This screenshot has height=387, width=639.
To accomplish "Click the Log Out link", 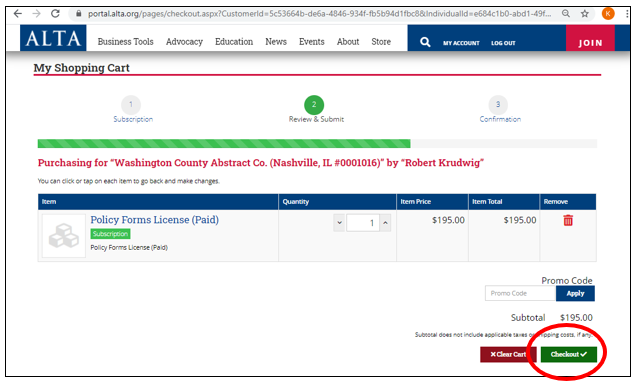I will [503, 43].
